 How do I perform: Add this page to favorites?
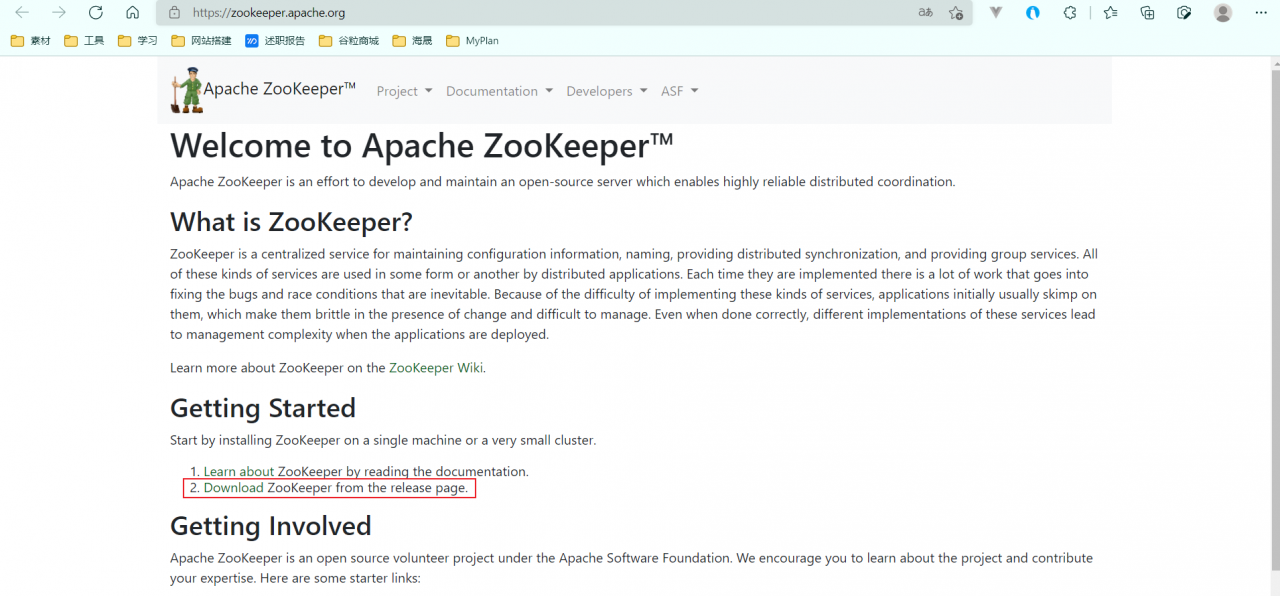tap(956, 13)
